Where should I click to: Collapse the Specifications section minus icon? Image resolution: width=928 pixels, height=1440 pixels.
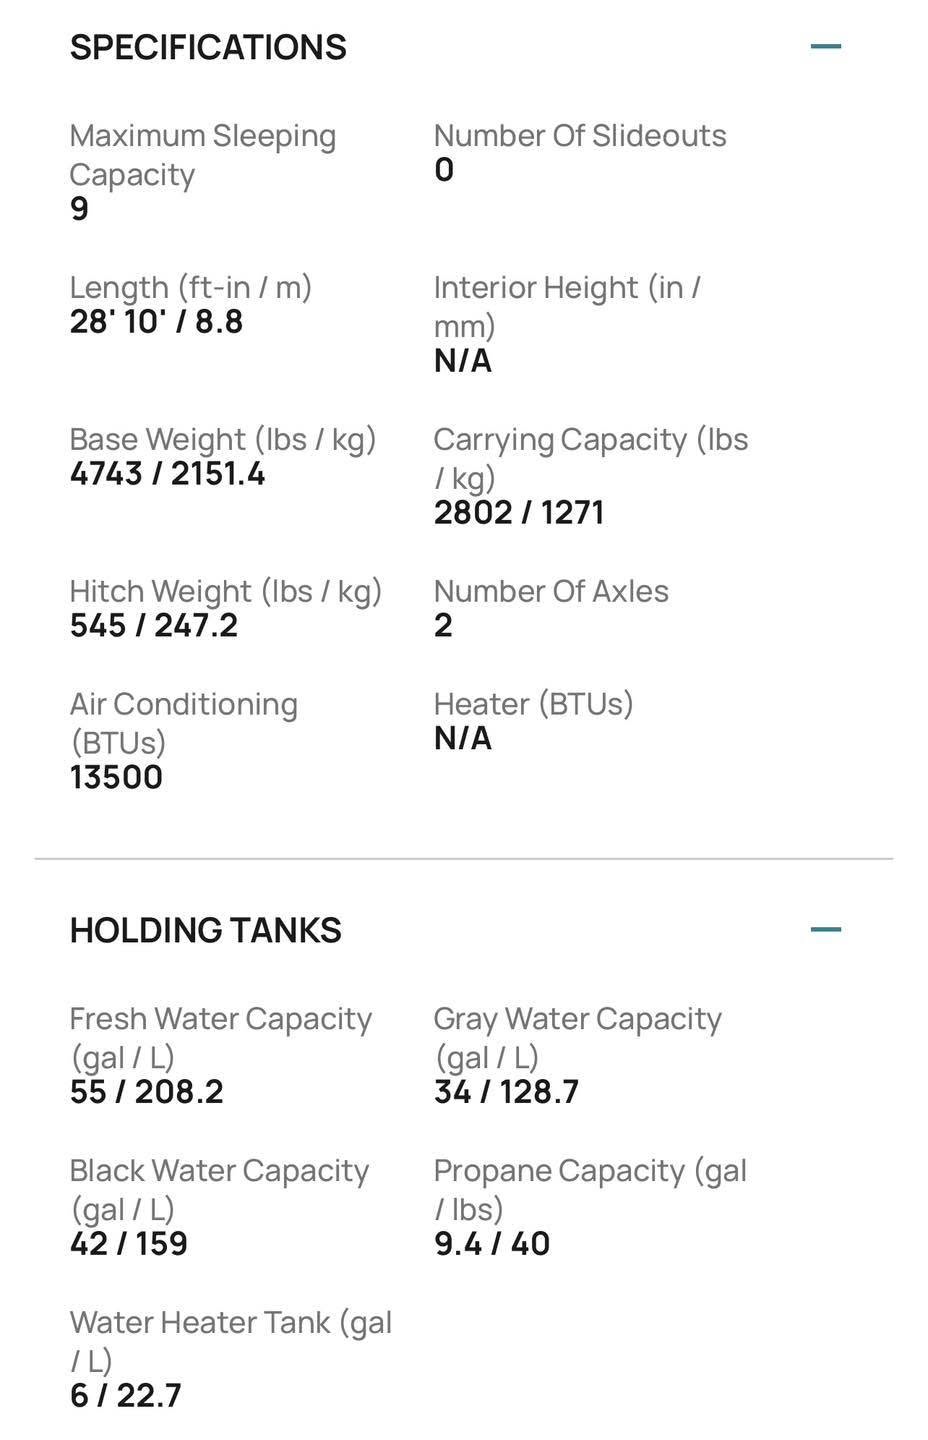coord(825,46)
